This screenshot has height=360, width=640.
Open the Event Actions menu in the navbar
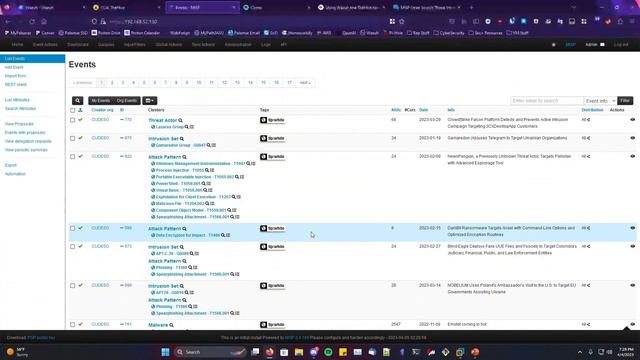click(x=45, y=44)
